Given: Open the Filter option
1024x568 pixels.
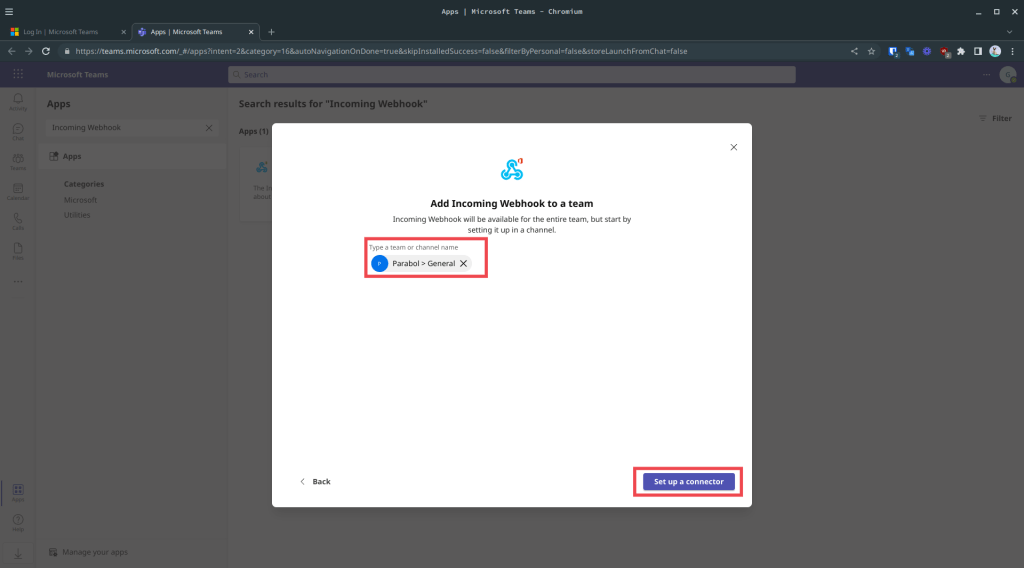Looking at the screenshot, I should tap(995, 119).
